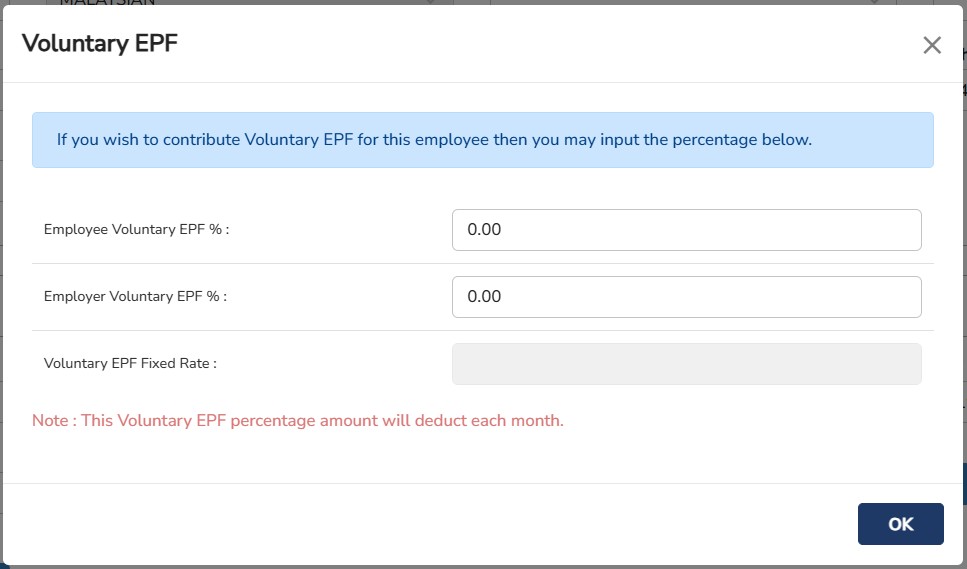Open the top-right dropdown behind the dialog
The height and width of the screenshot is (569, 967).
click(690, 2)
